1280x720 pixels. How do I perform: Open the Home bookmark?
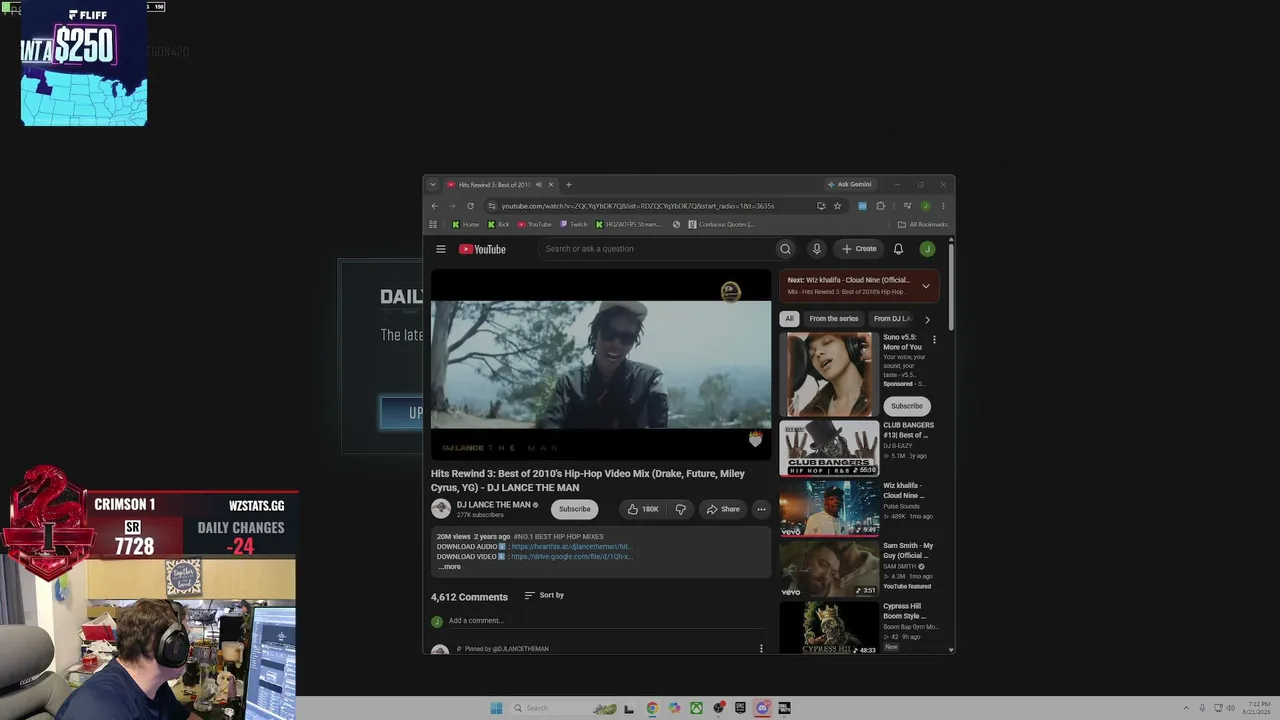coord(466,224)
